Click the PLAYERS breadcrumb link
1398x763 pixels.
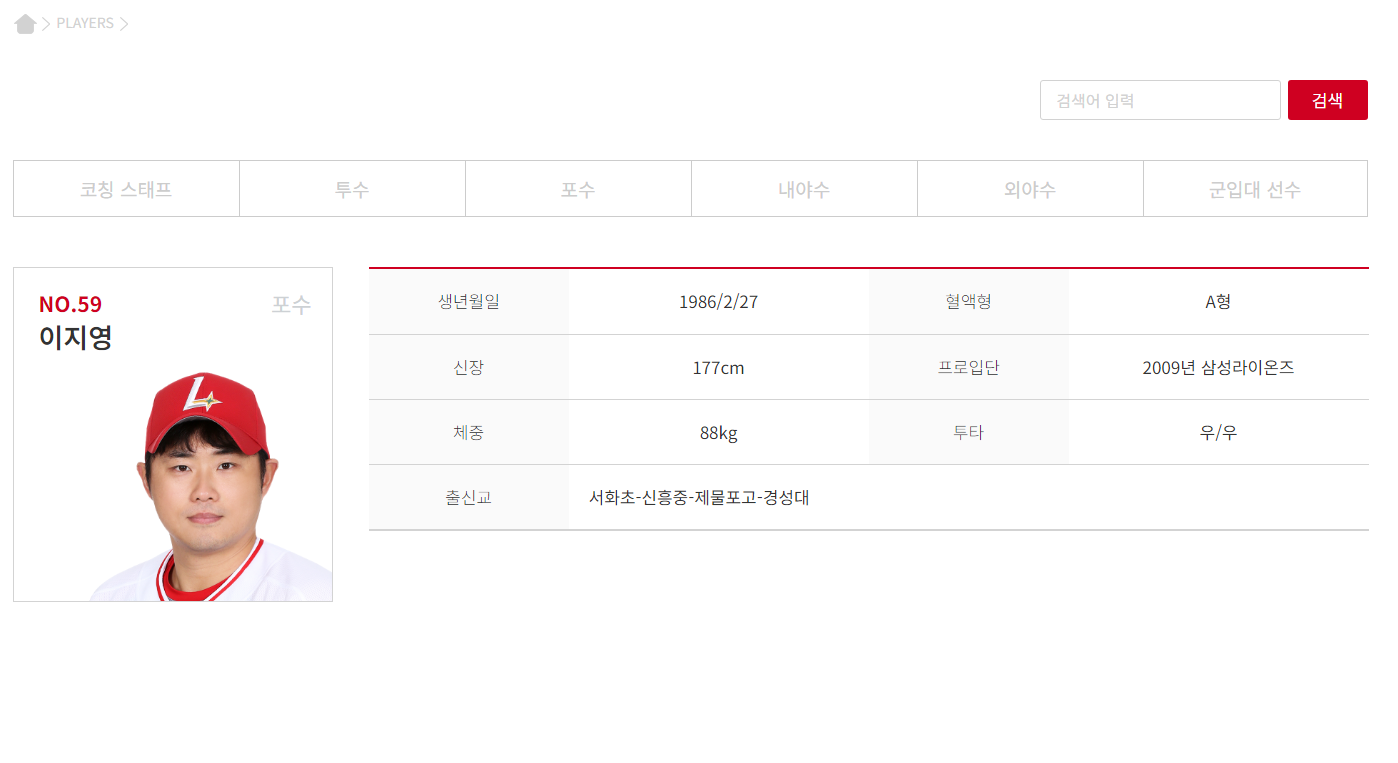coord(85,23)
